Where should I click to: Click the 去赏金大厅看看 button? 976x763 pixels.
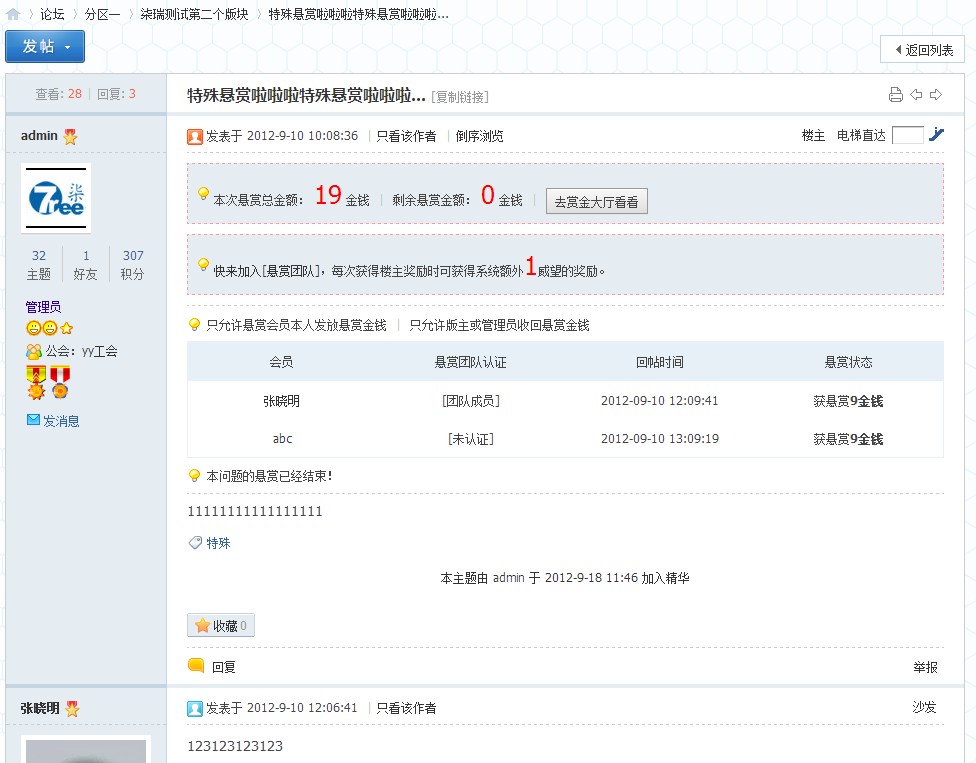tap(597, 201)
